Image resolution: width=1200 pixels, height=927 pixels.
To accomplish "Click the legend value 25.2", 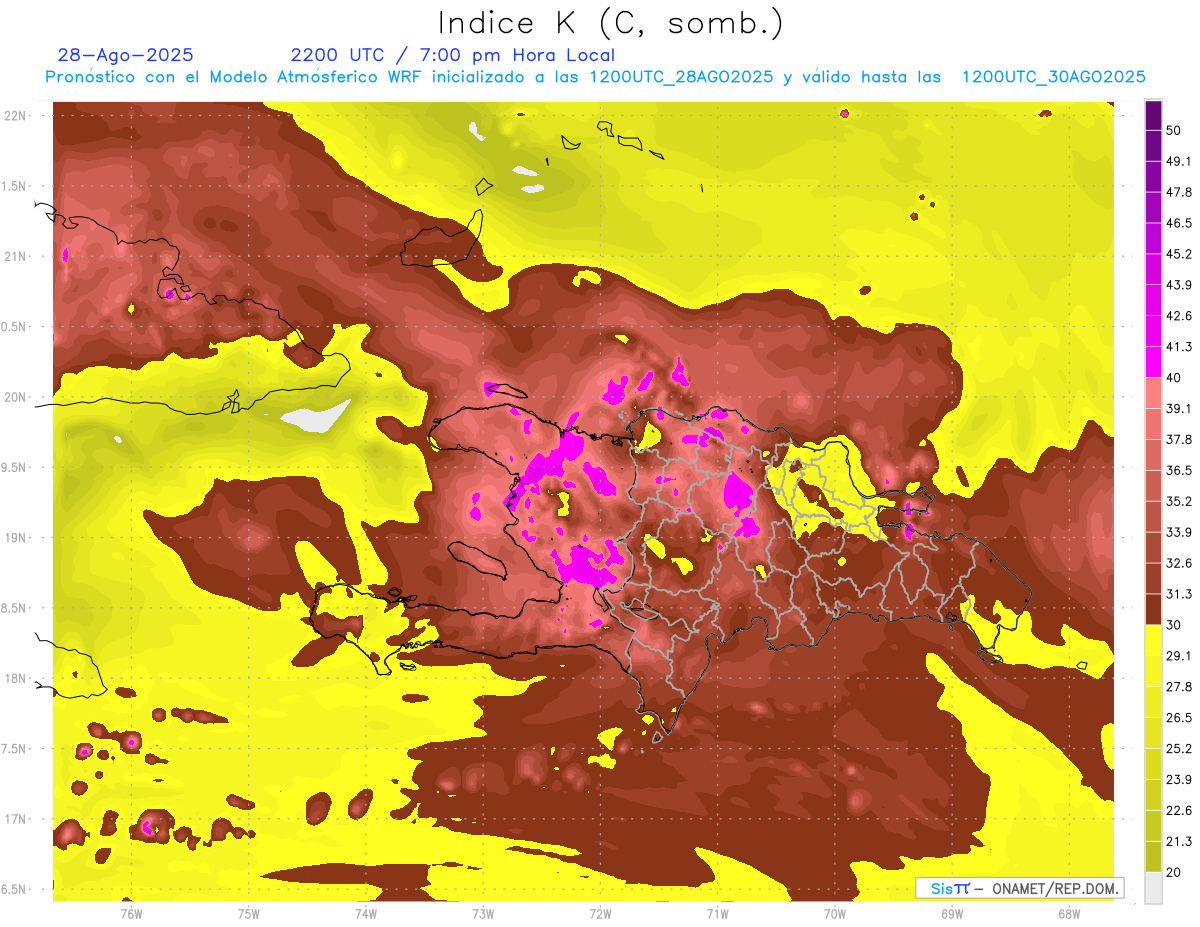I will 1179,749.
